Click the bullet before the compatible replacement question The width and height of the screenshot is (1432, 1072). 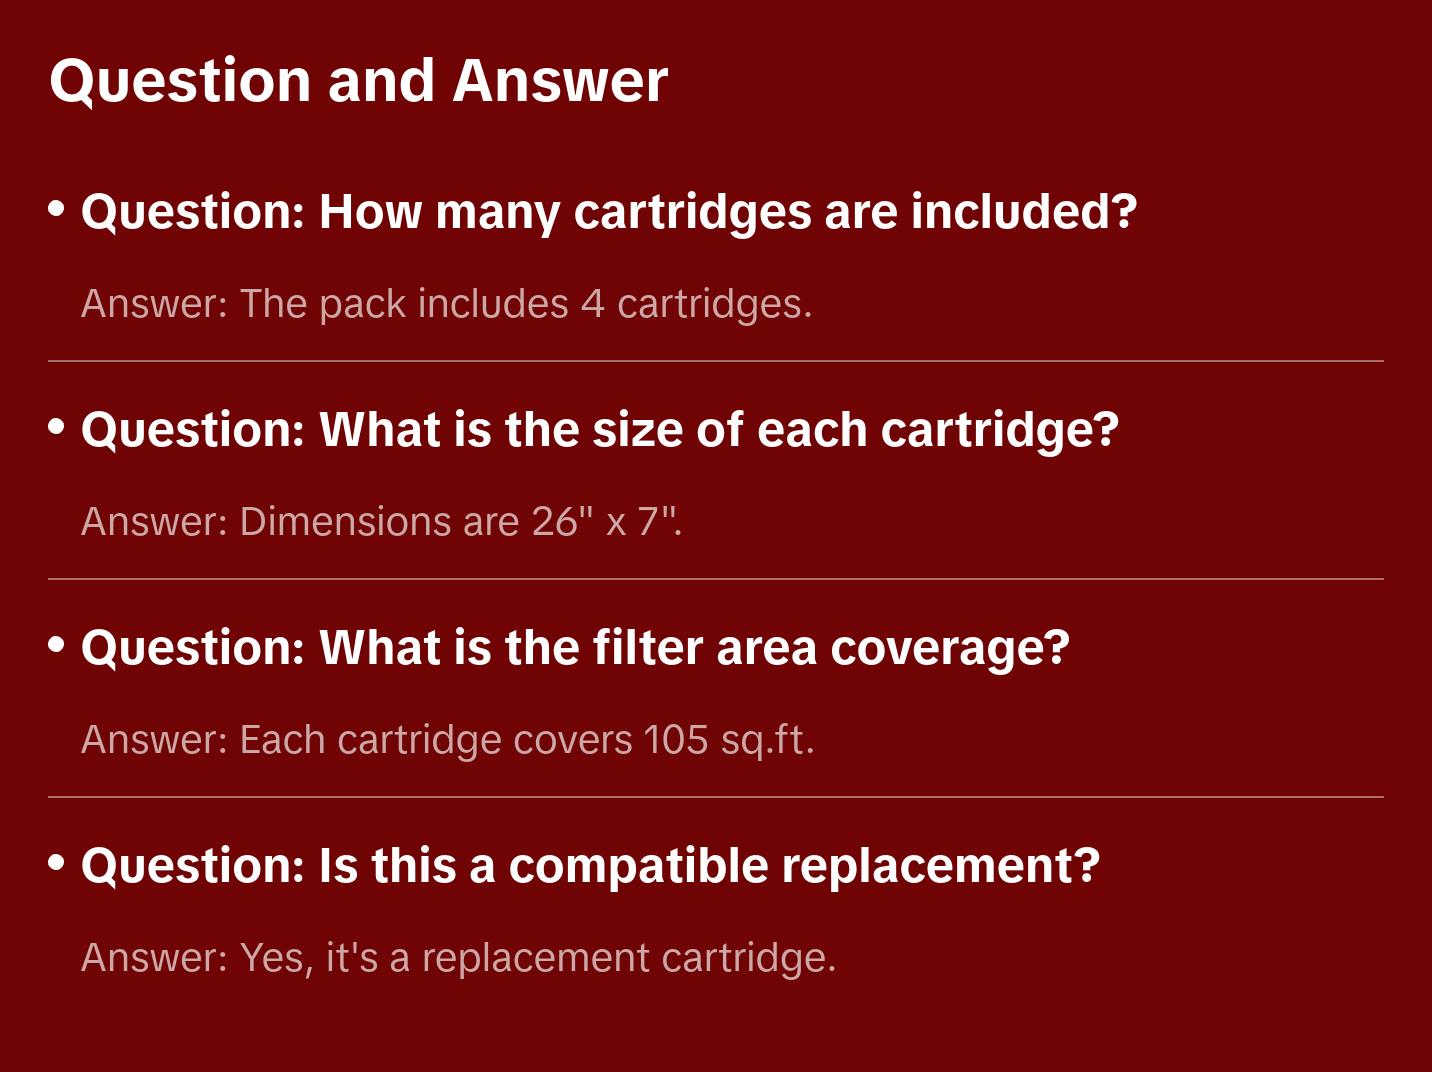[57, 862]
